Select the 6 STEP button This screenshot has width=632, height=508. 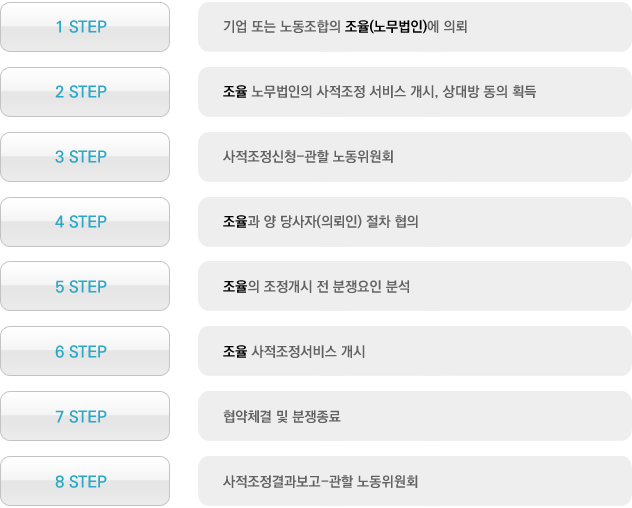pyautogui.click(x=85, y=351)
